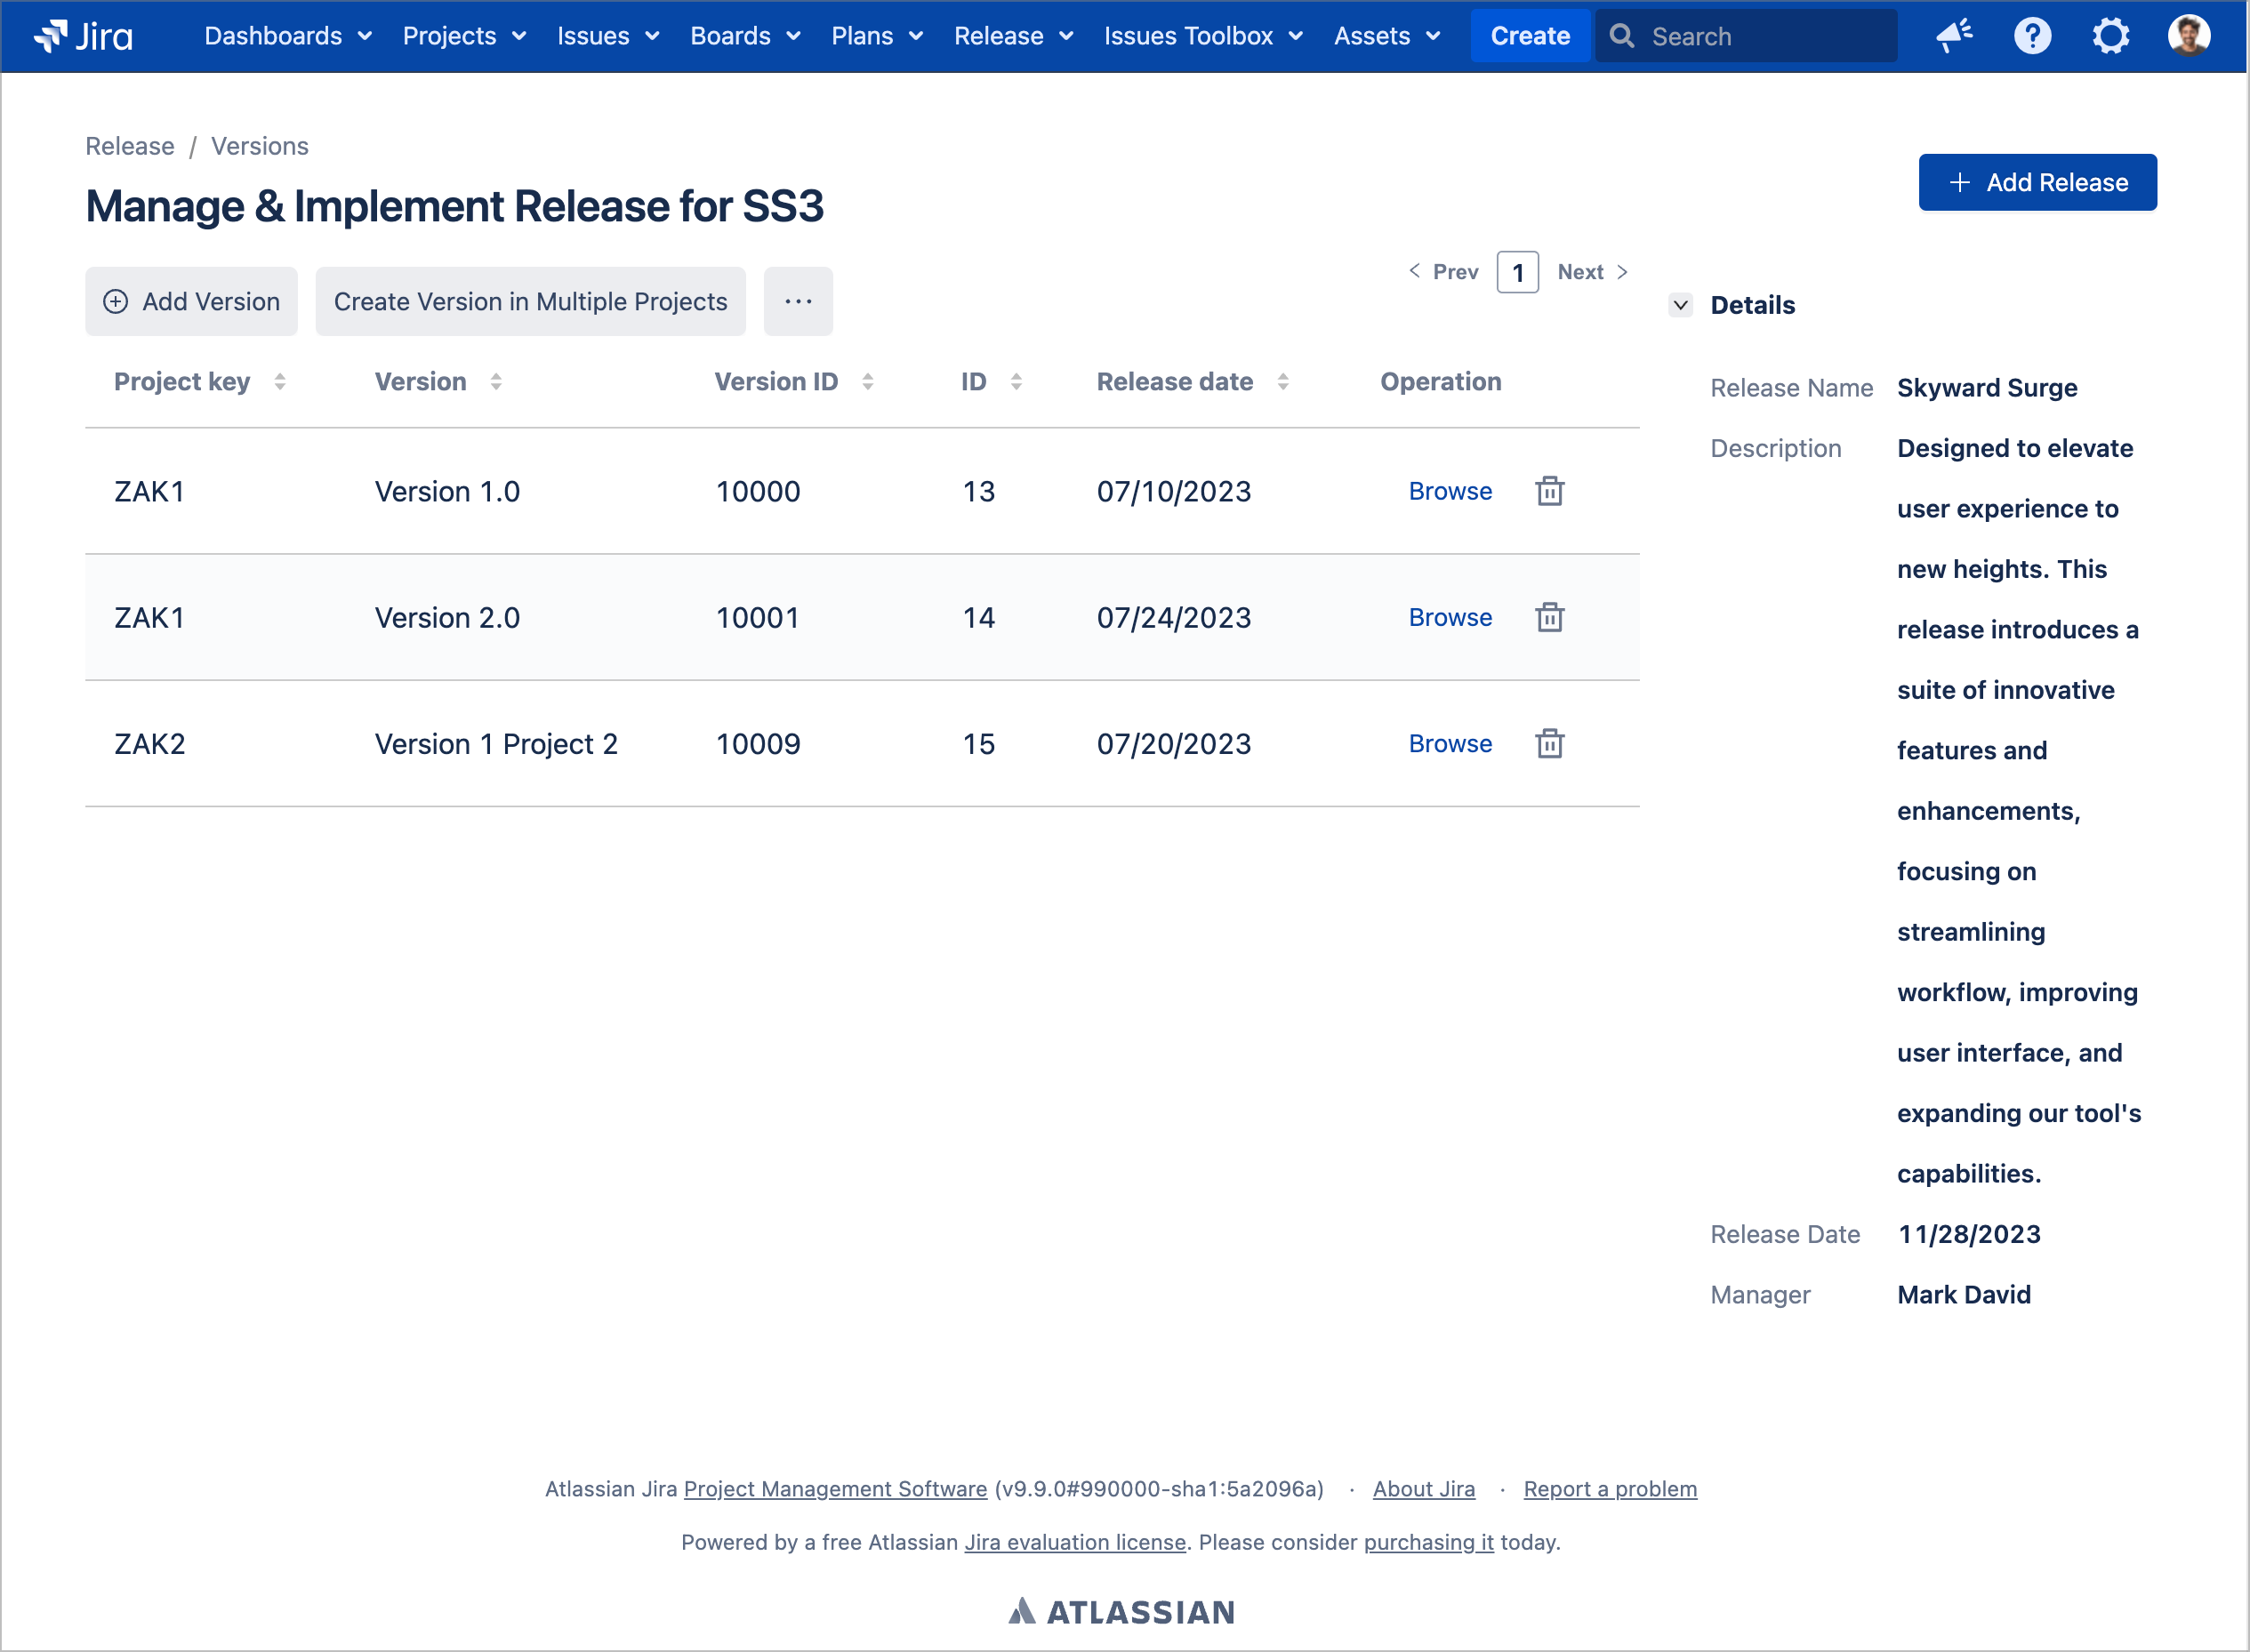Open the Dashboards dropdown menu
2250x1652 pixels.
point(288,36)
